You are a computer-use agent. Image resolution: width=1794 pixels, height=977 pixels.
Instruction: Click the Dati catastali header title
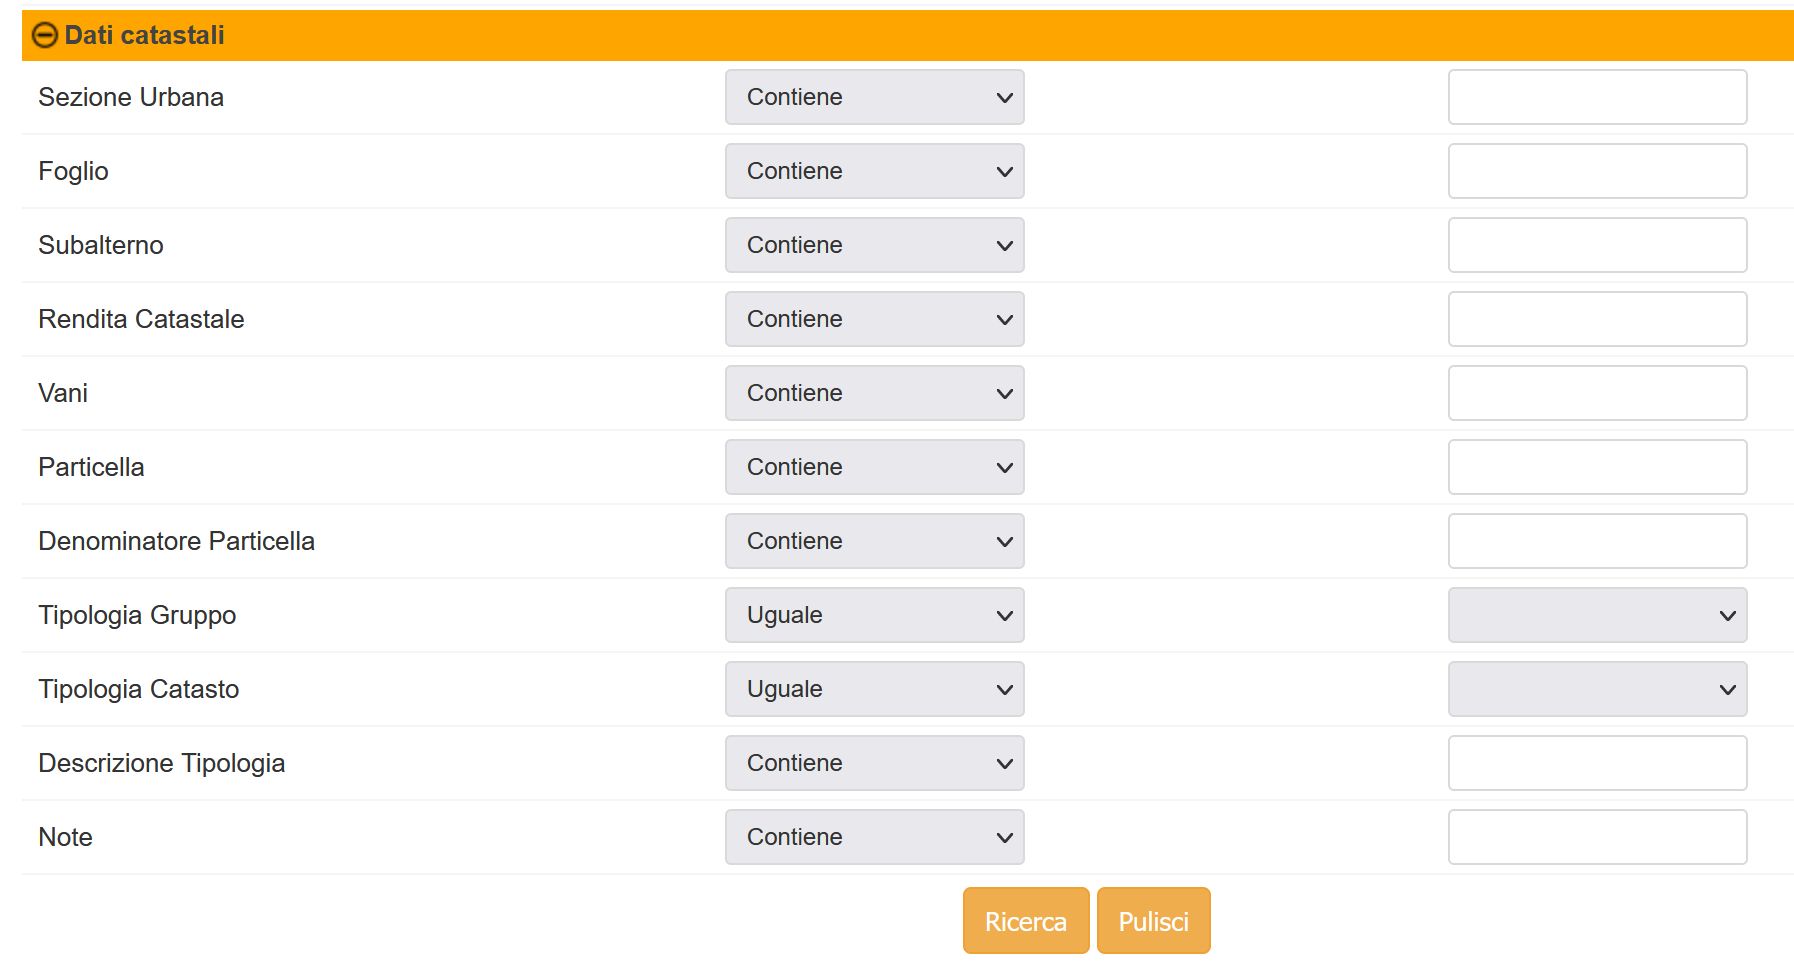[145, 36]
